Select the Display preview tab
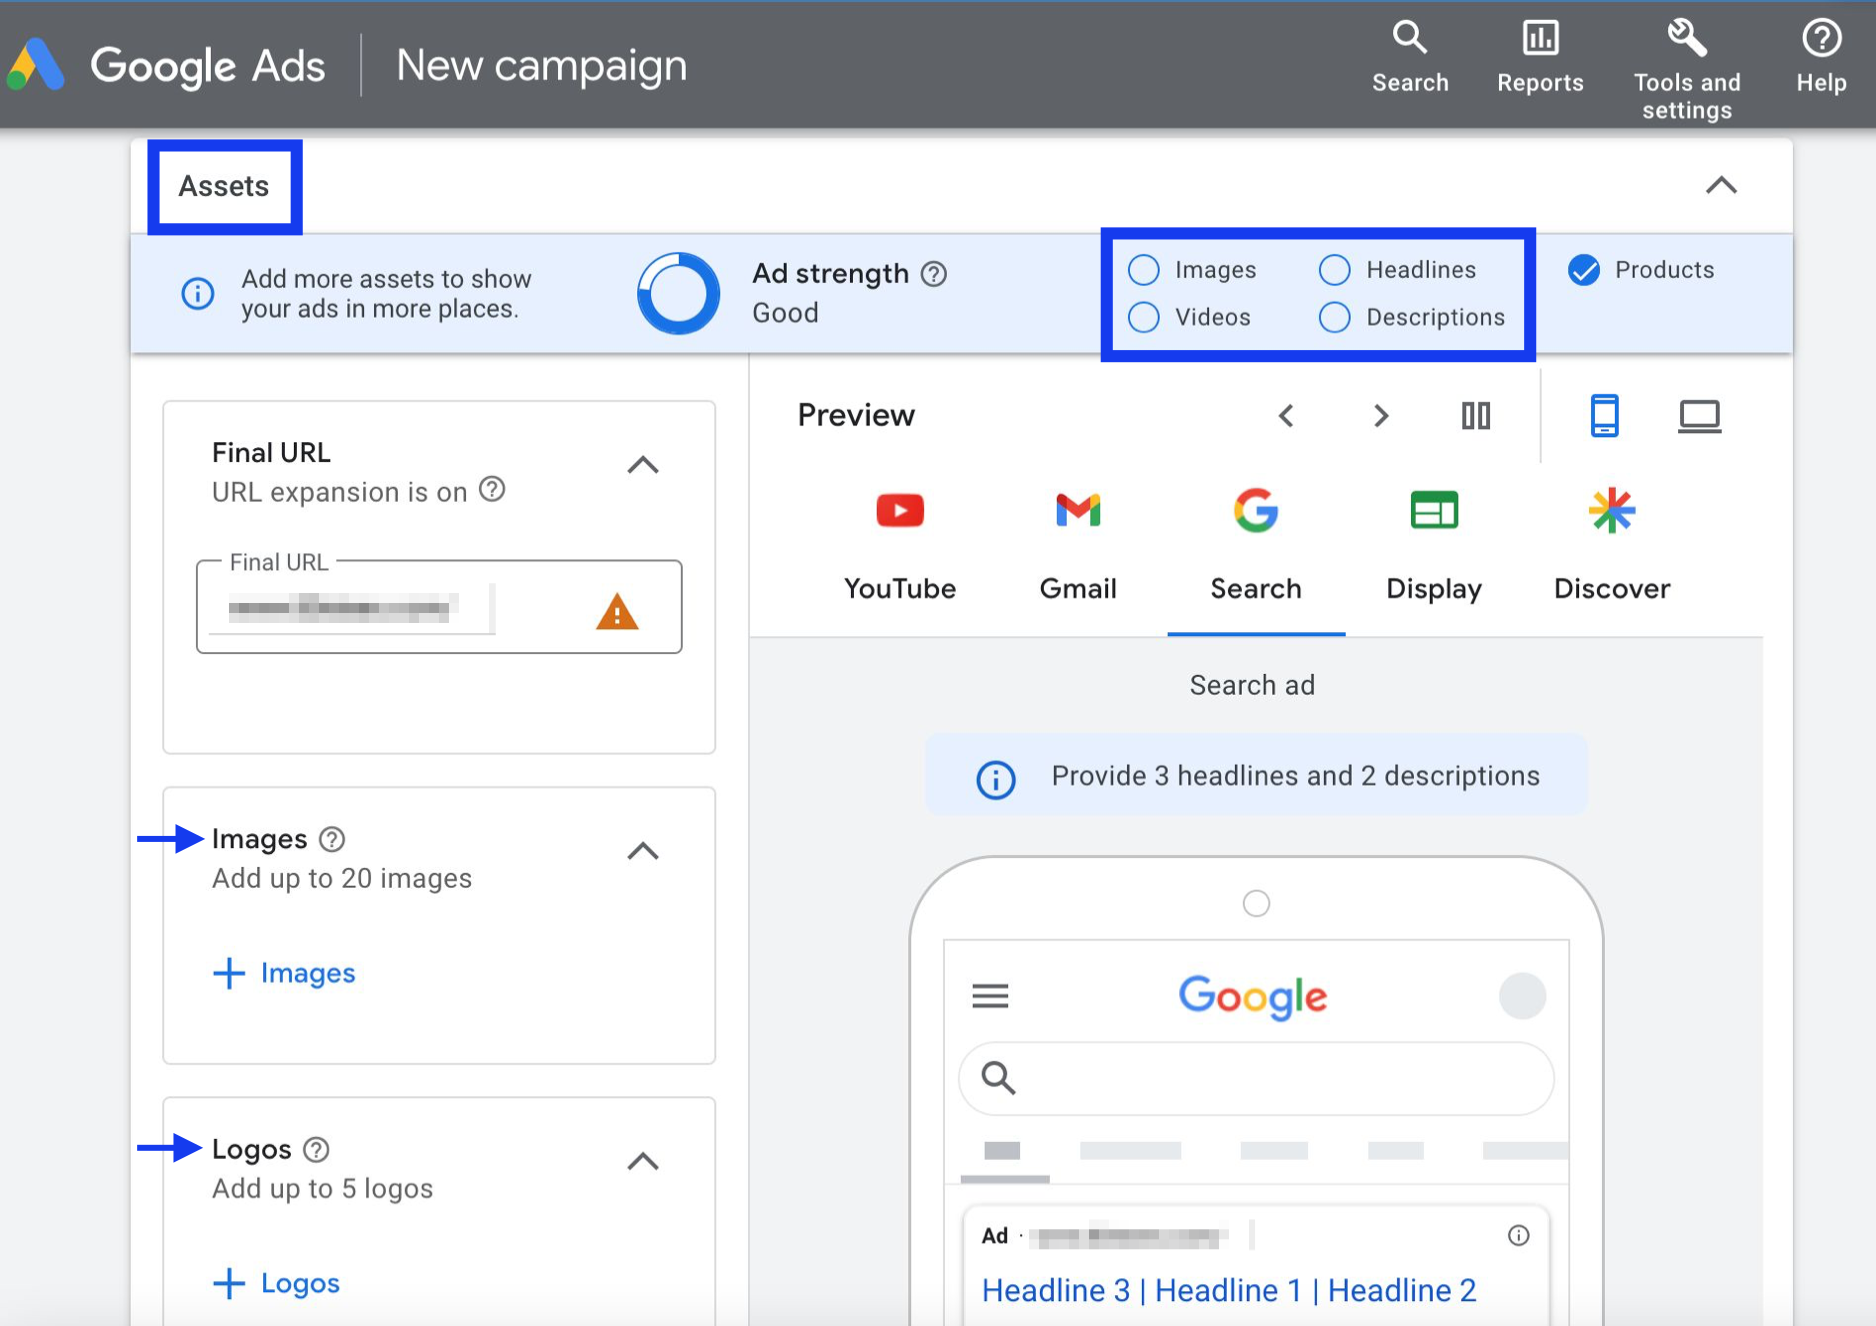Viewport: 1876px width, 1326px height. tap(1434, 546)
